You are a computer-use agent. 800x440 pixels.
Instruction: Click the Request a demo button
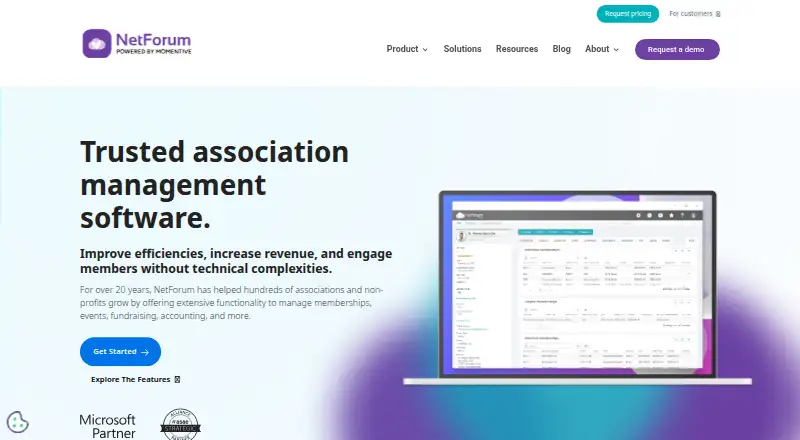(x=677, y=50)
